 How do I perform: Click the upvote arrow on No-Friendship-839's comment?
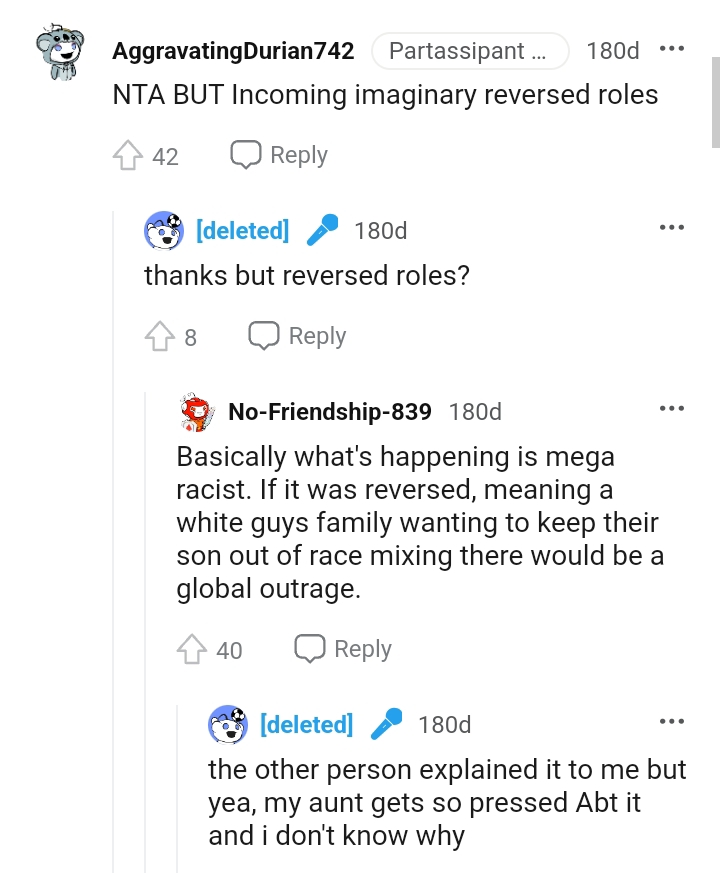pos(190,650)
